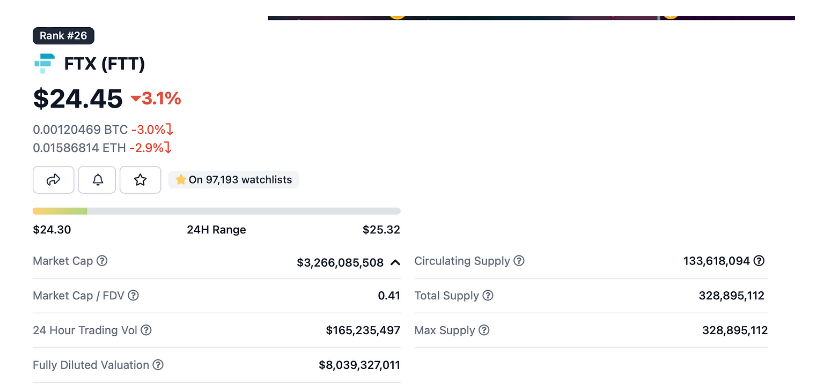Open Market Cap / FDV help icon
Viewport: 834px width, 390px height.
tap(134, 295)
